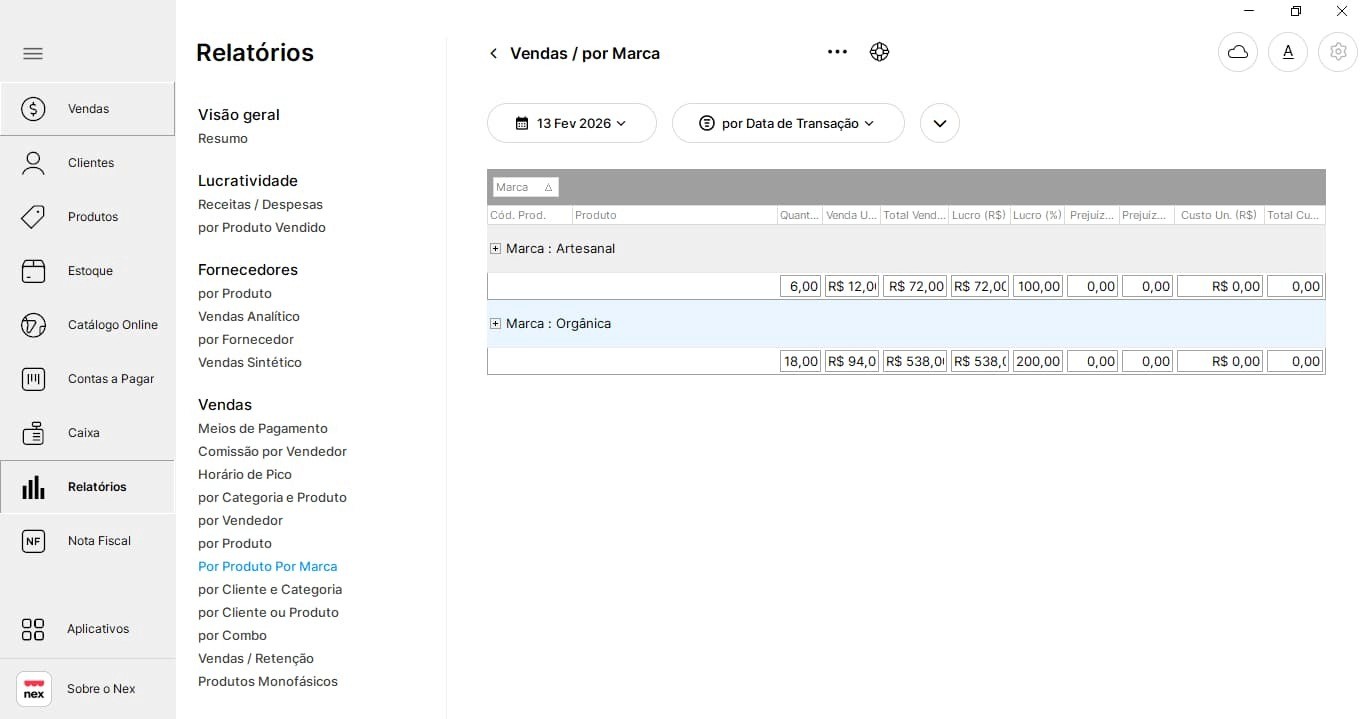The image size is (1365, 719).
Task: Open the por Combo report
Action: pyautogui.click(x=233, y=636)
